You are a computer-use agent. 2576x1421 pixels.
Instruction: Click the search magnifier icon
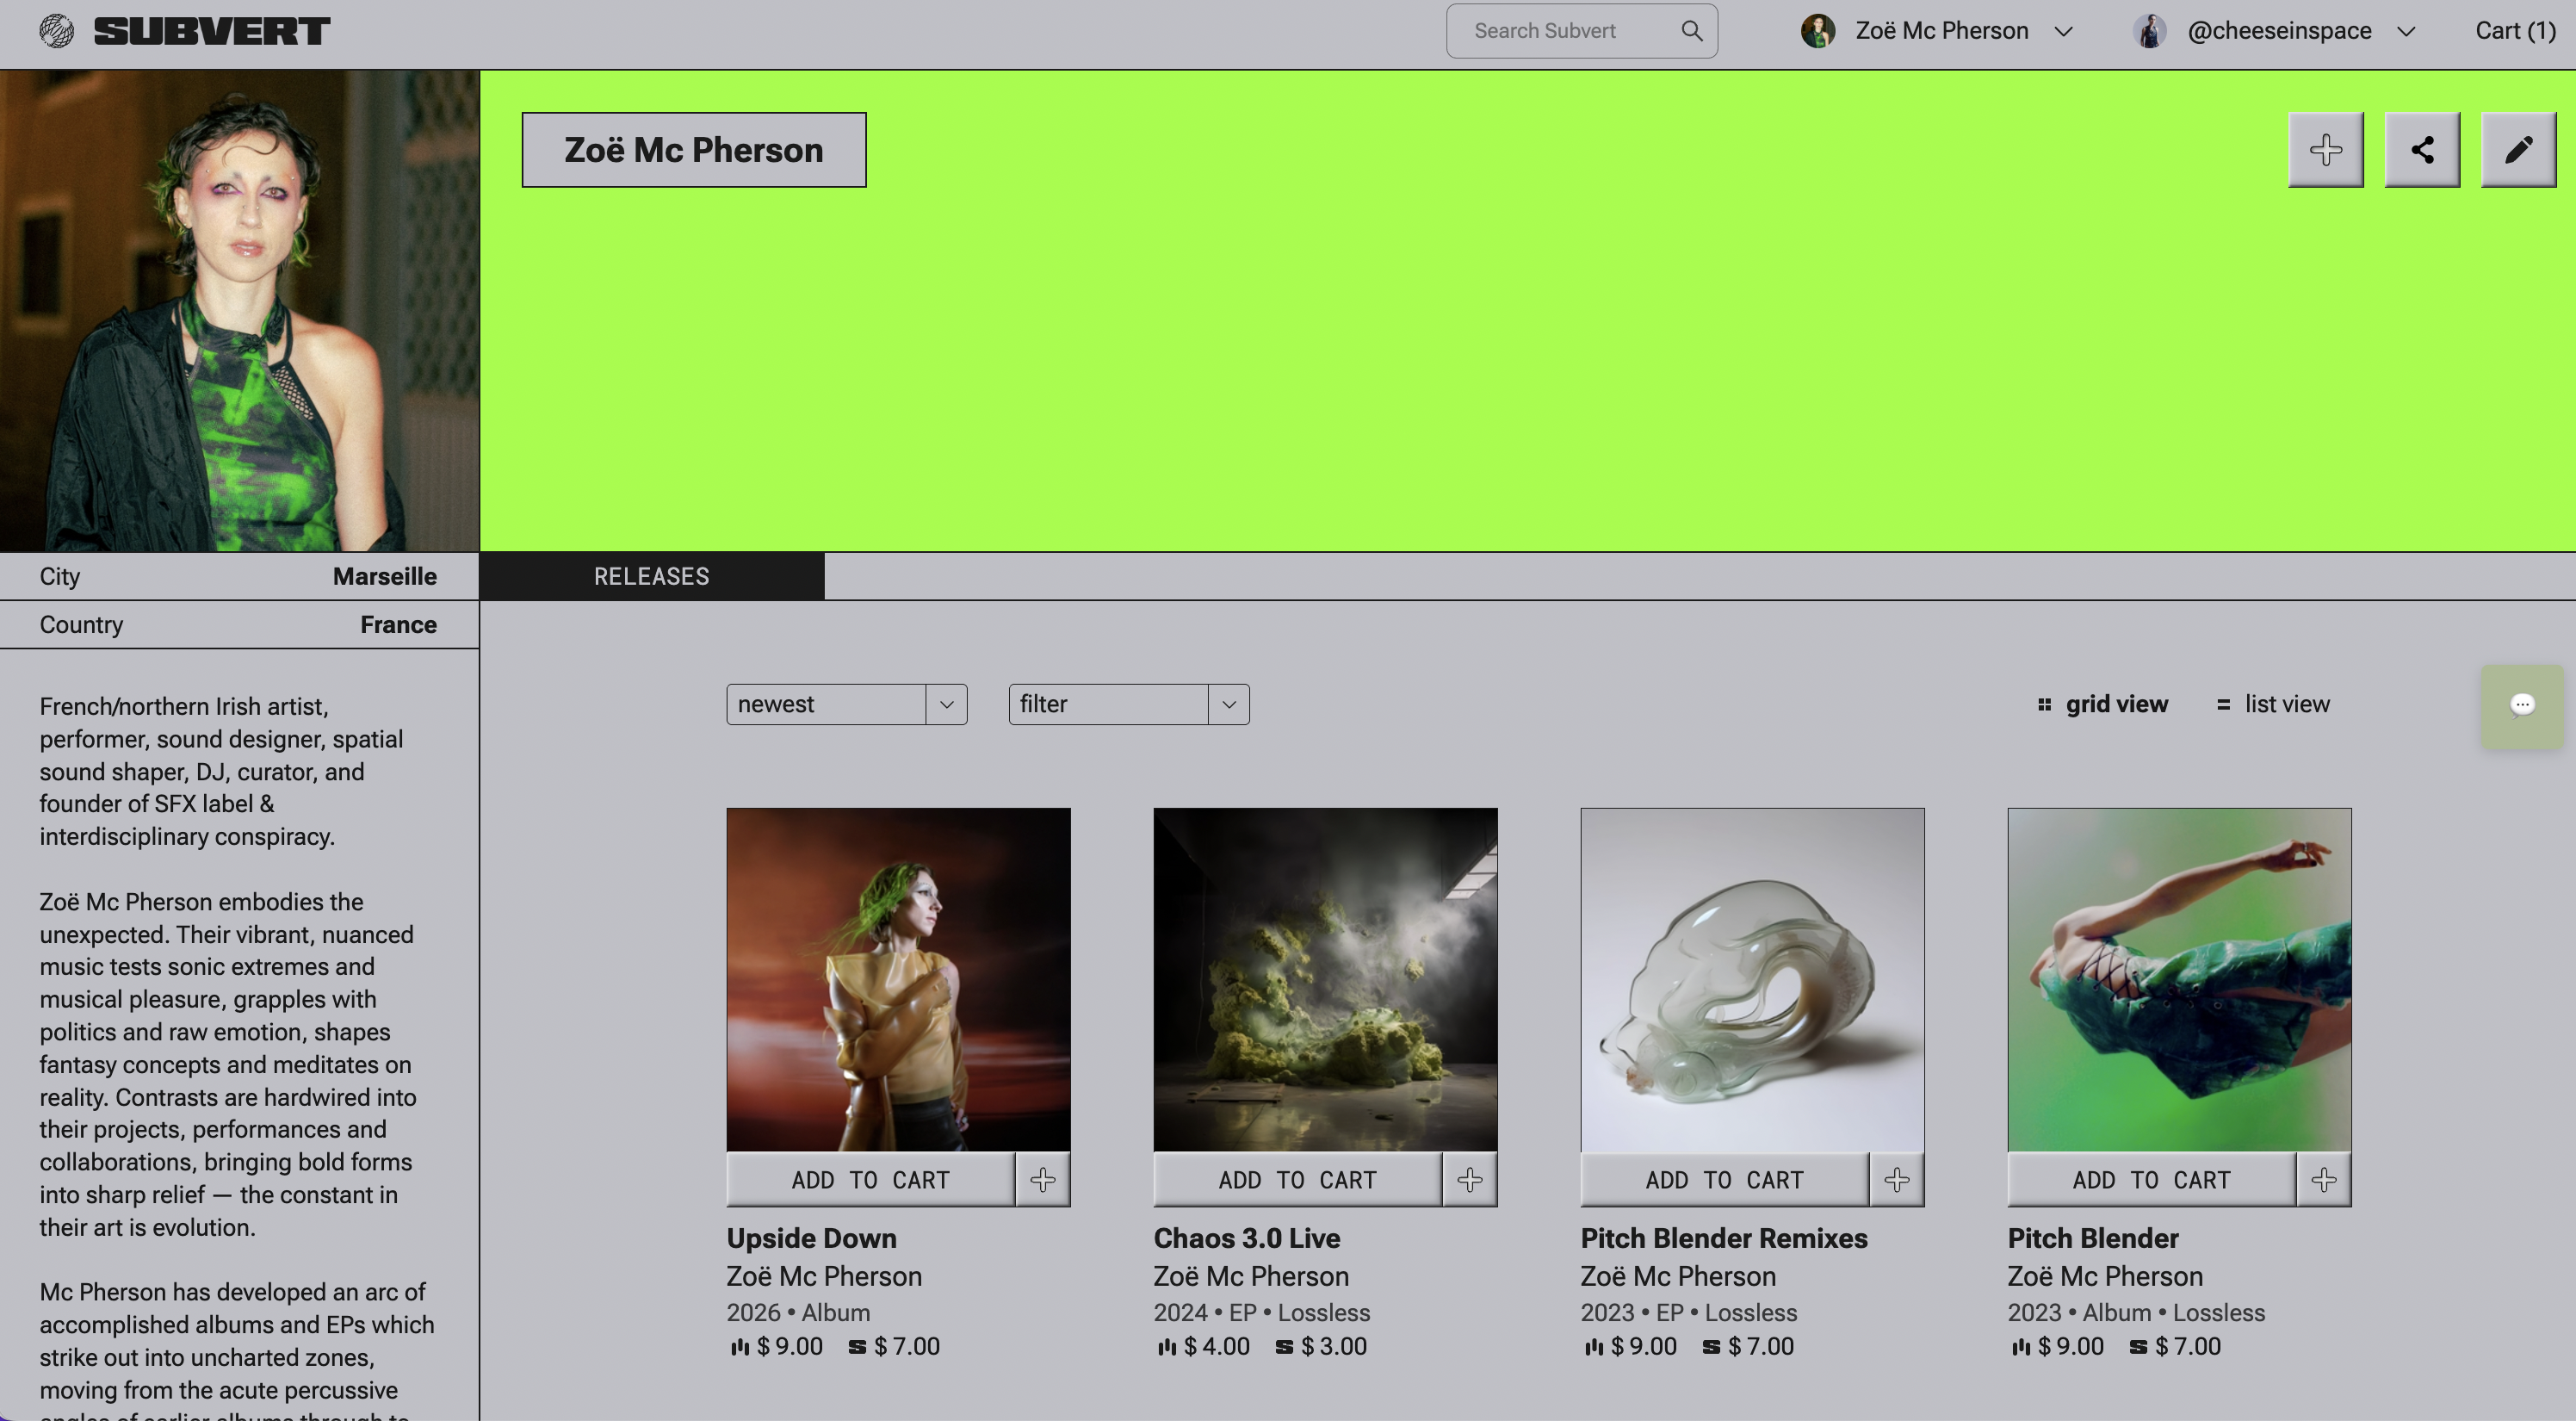[1691, 31]
